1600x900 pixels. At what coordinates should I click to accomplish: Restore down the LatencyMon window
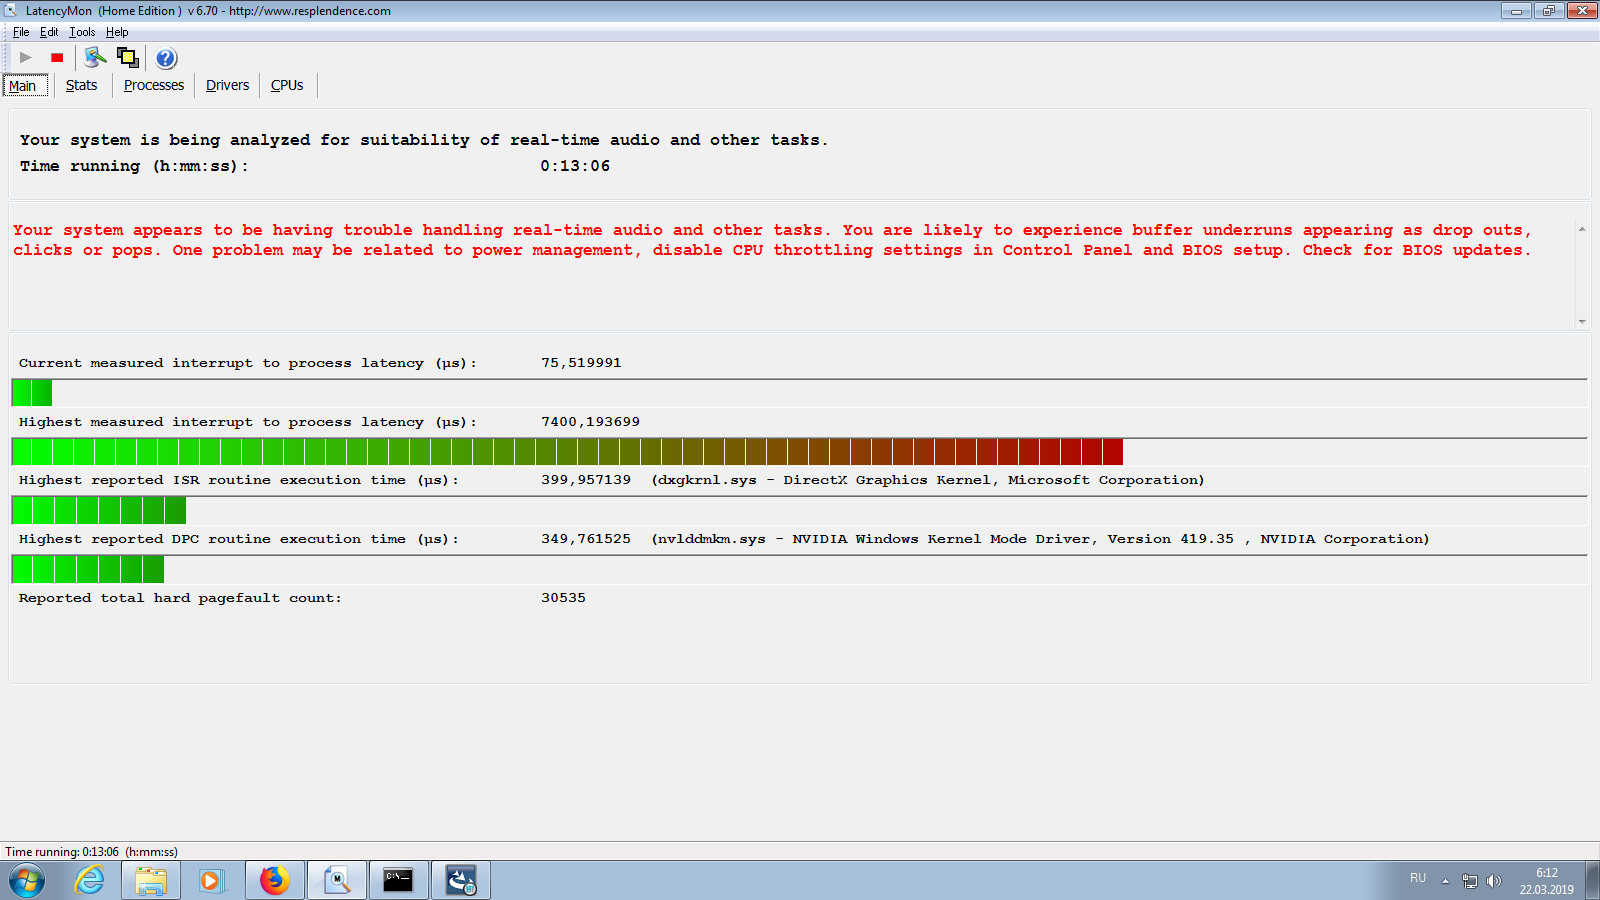click(1548, 11)
